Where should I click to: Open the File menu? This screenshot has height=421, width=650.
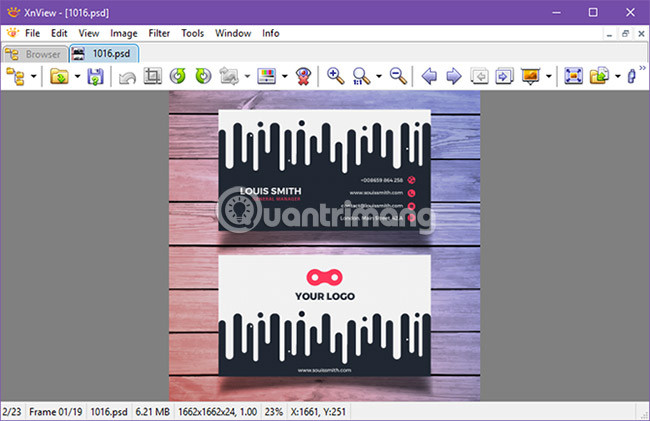(32, 33)
